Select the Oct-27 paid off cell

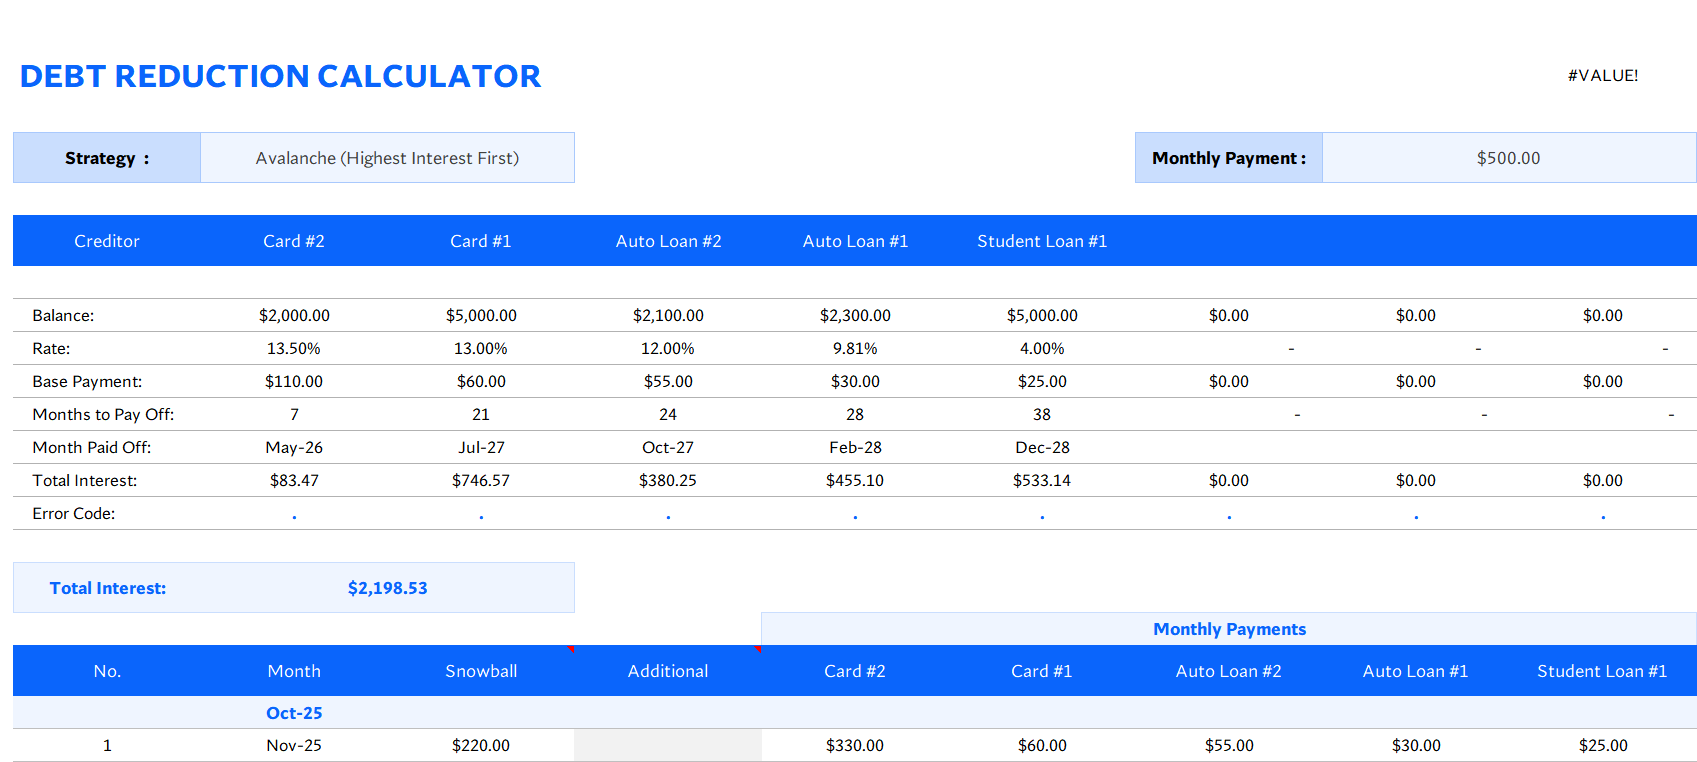point(668,447)
